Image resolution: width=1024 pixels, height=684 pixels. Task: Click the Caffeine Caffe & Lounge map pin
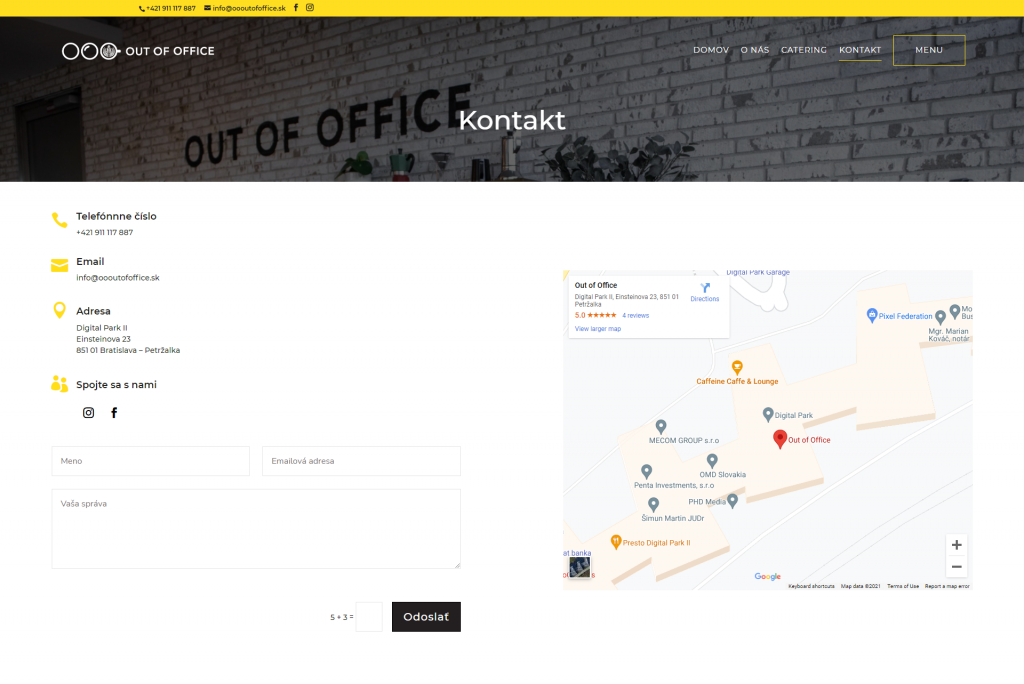[x=737, y=368]
